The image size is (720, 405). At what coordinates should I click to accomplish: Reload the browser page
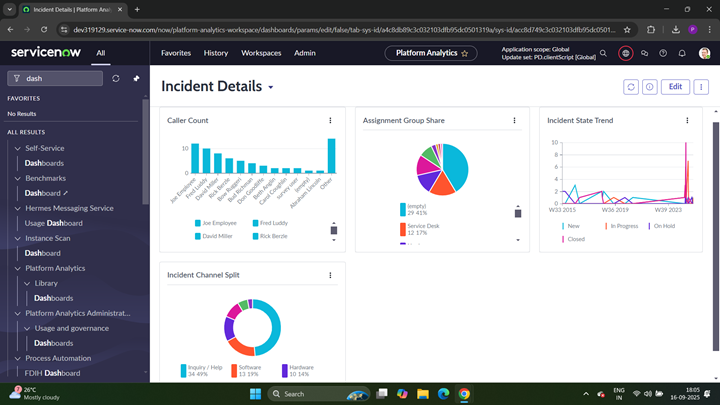tap(44, 30)
